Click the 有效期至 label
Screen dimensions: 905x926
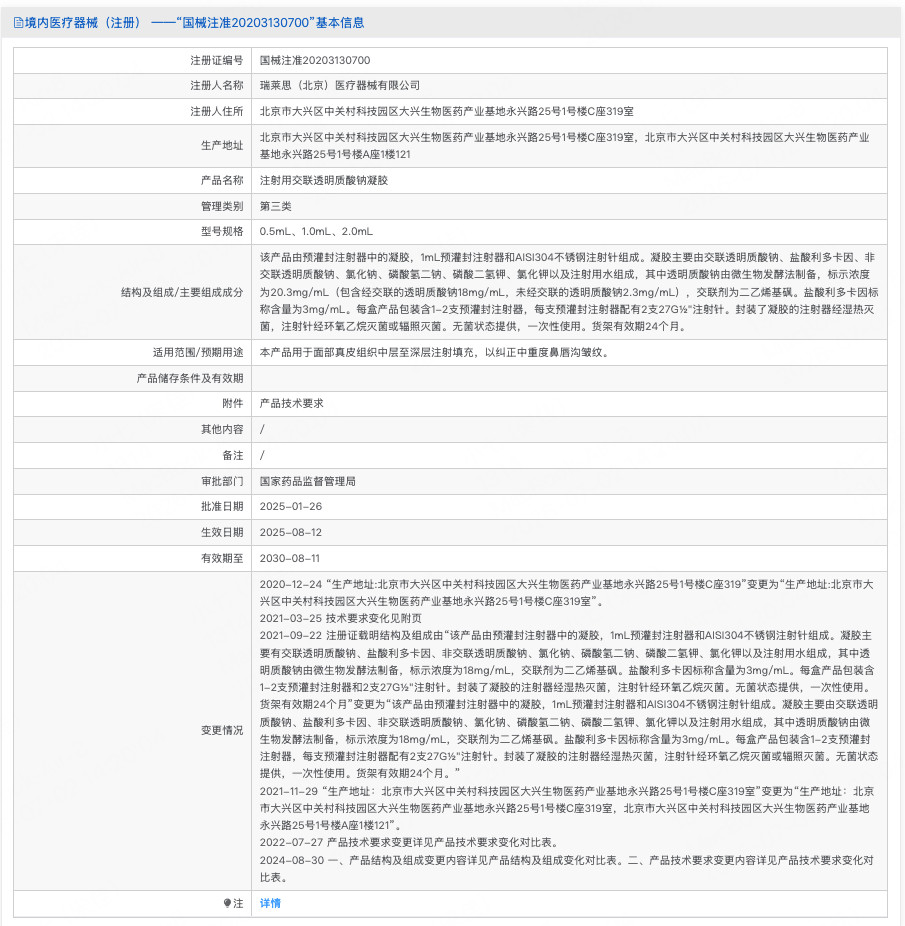(222, 558)
